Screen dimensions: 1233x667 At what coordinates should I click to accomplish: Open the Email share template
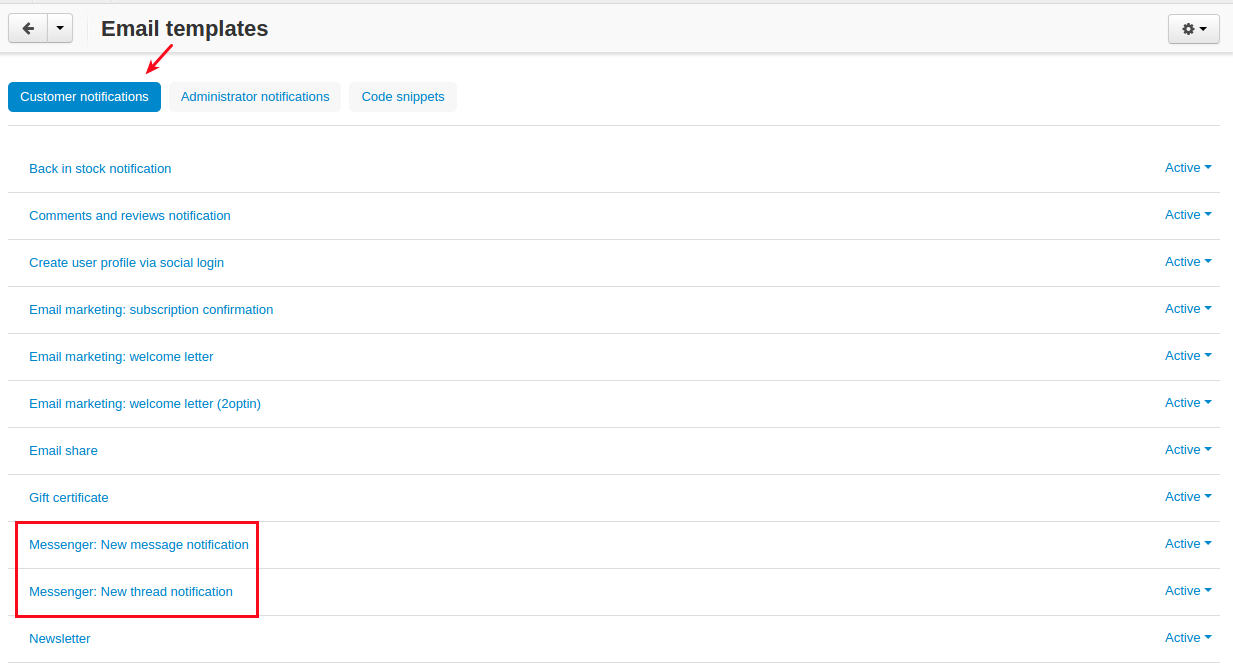tap(63, 451)
